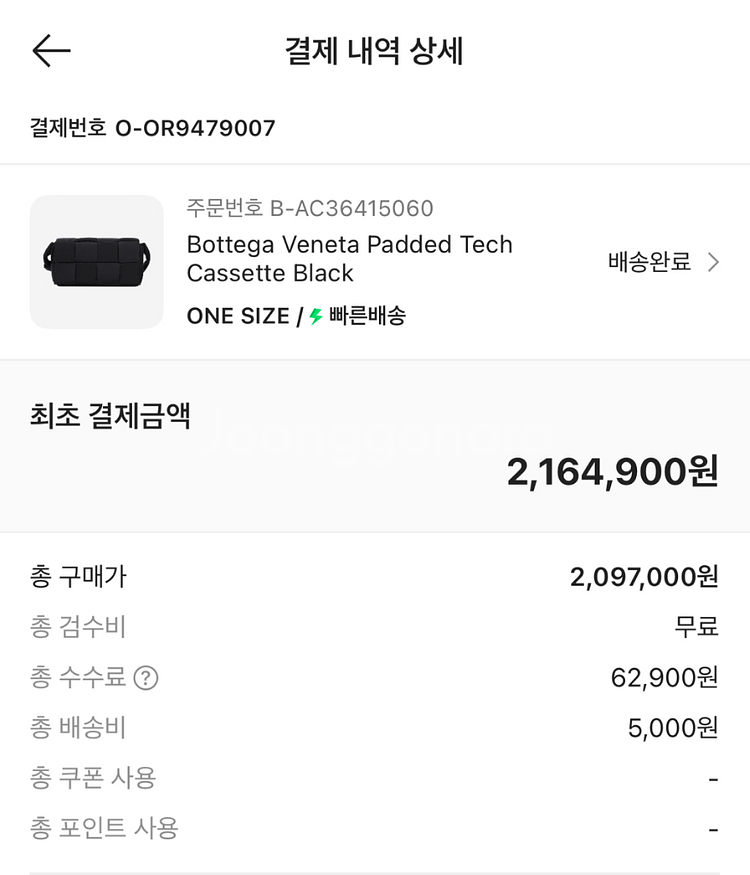Tap the 2,097,000원 purchase price value
Screen dimensions: 750x875
click(x=644, y=577)
